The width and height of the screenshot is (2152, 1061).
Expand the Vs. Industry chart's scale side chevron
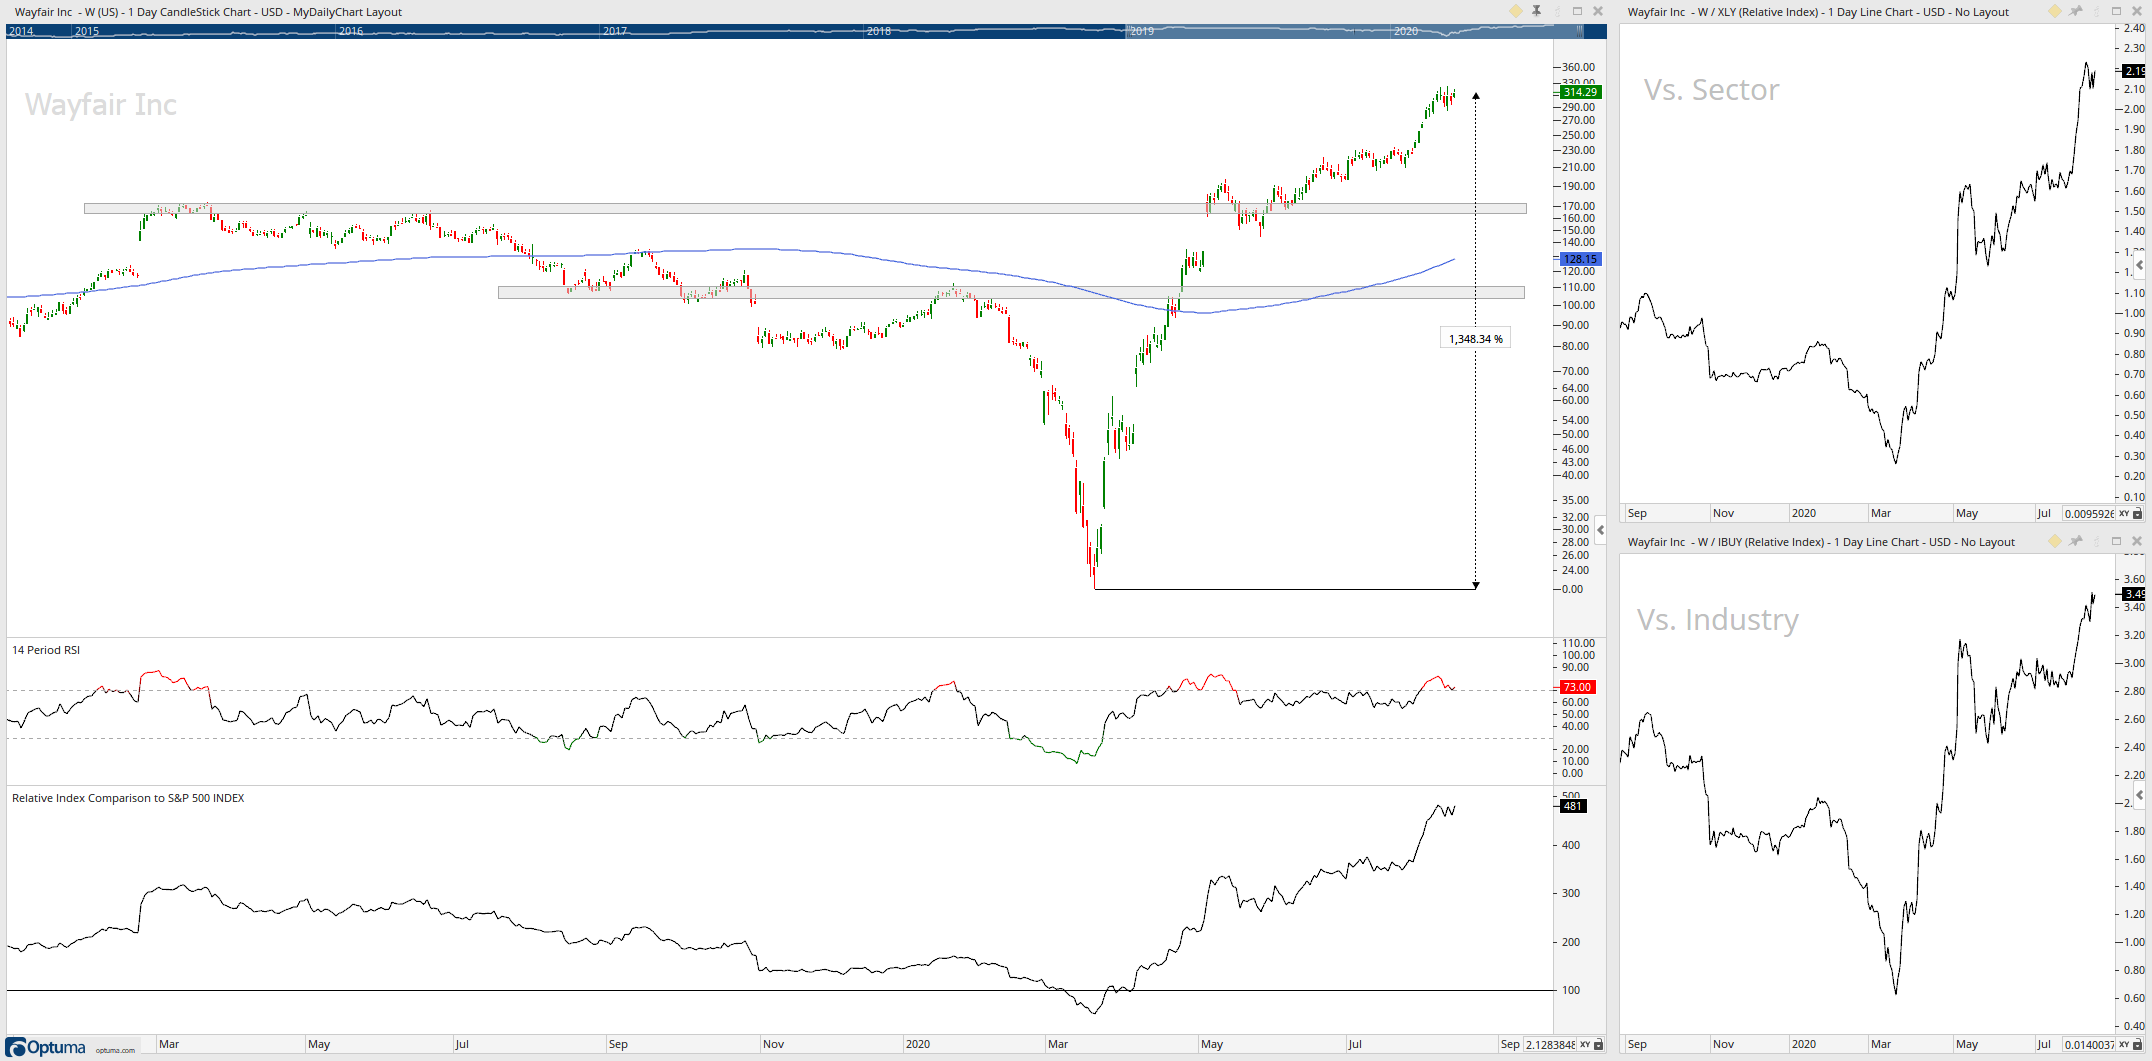[2140, 795]
